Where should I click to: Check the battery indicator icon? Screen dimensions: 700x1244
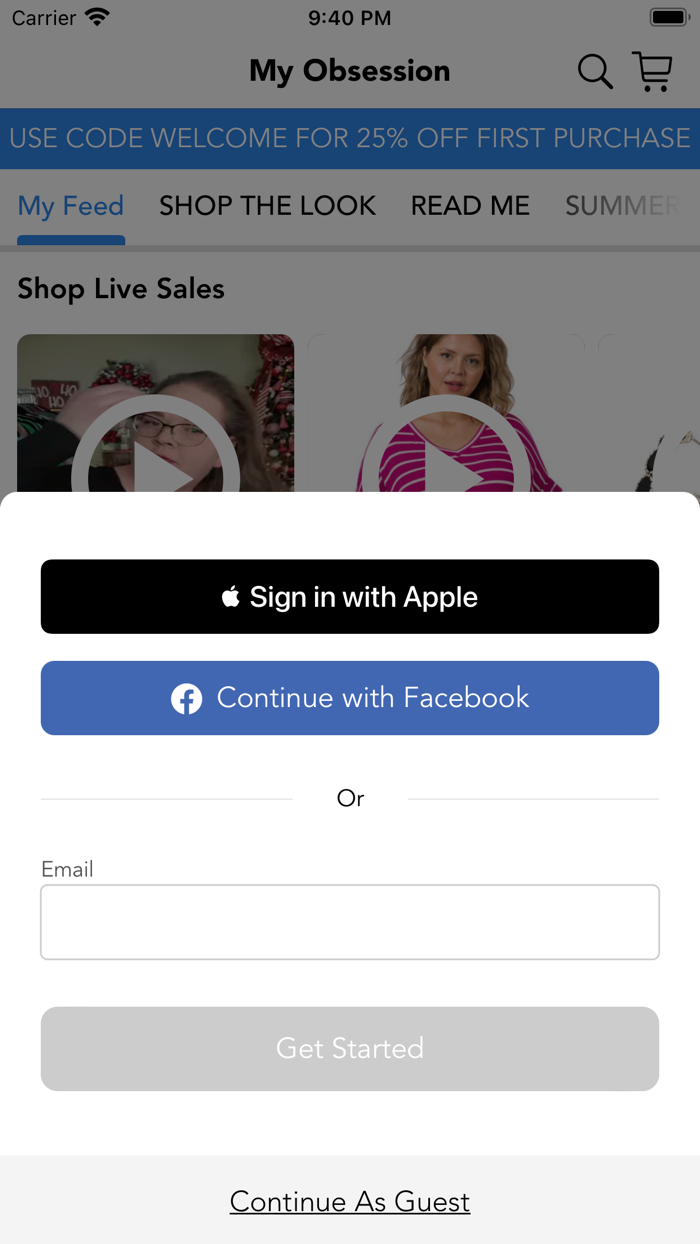click(x=667, y=17)
